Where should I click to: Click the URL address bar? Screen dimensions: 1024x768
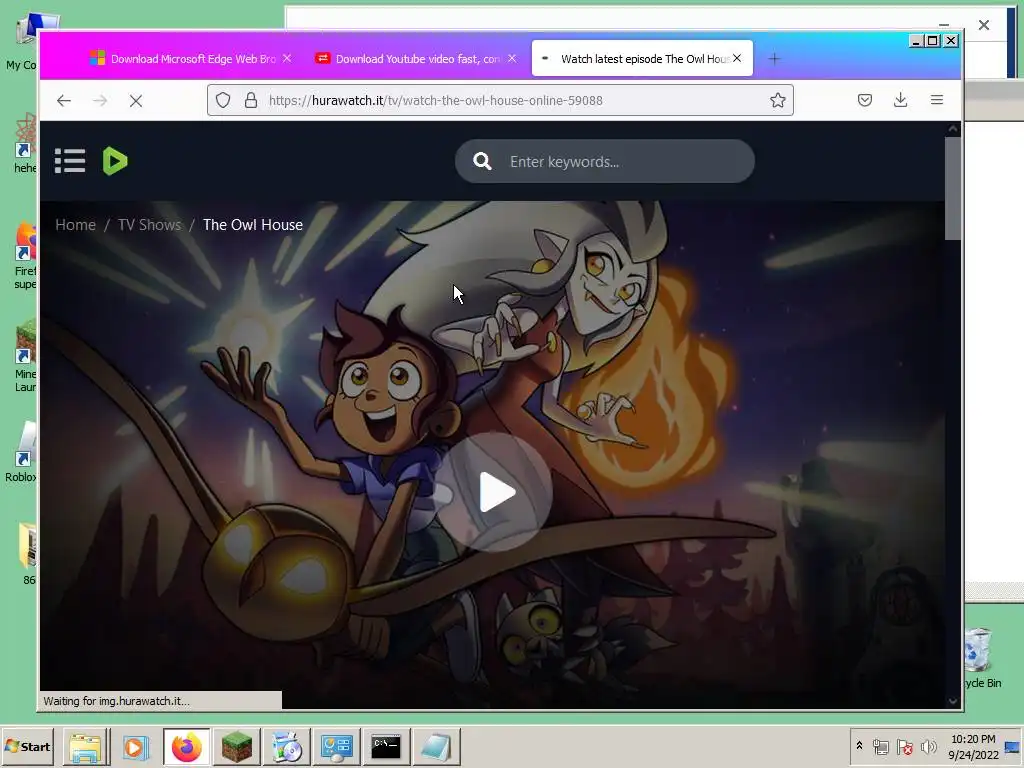(x=500, y=100)
